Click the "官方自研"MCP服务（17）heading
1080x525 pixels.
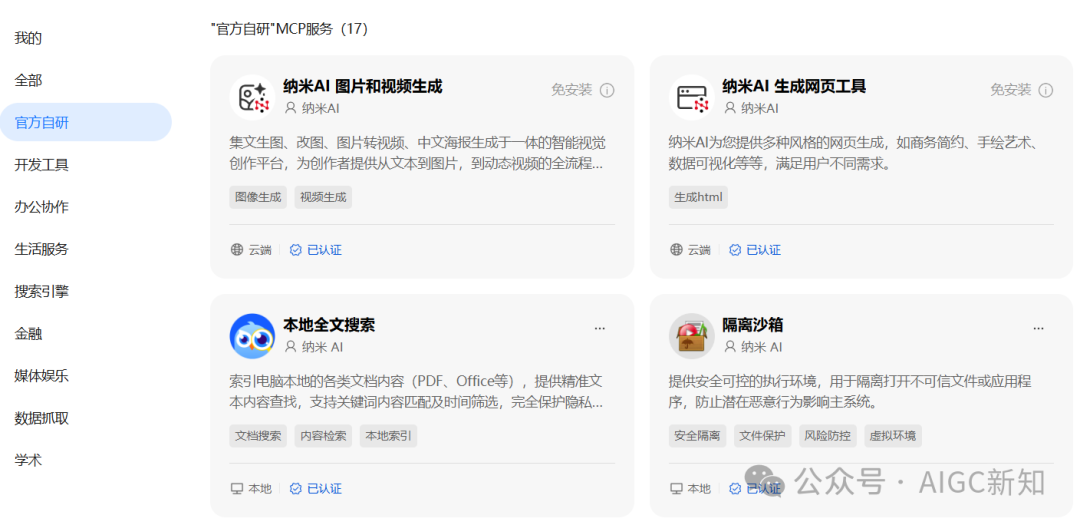click(290, 29)
